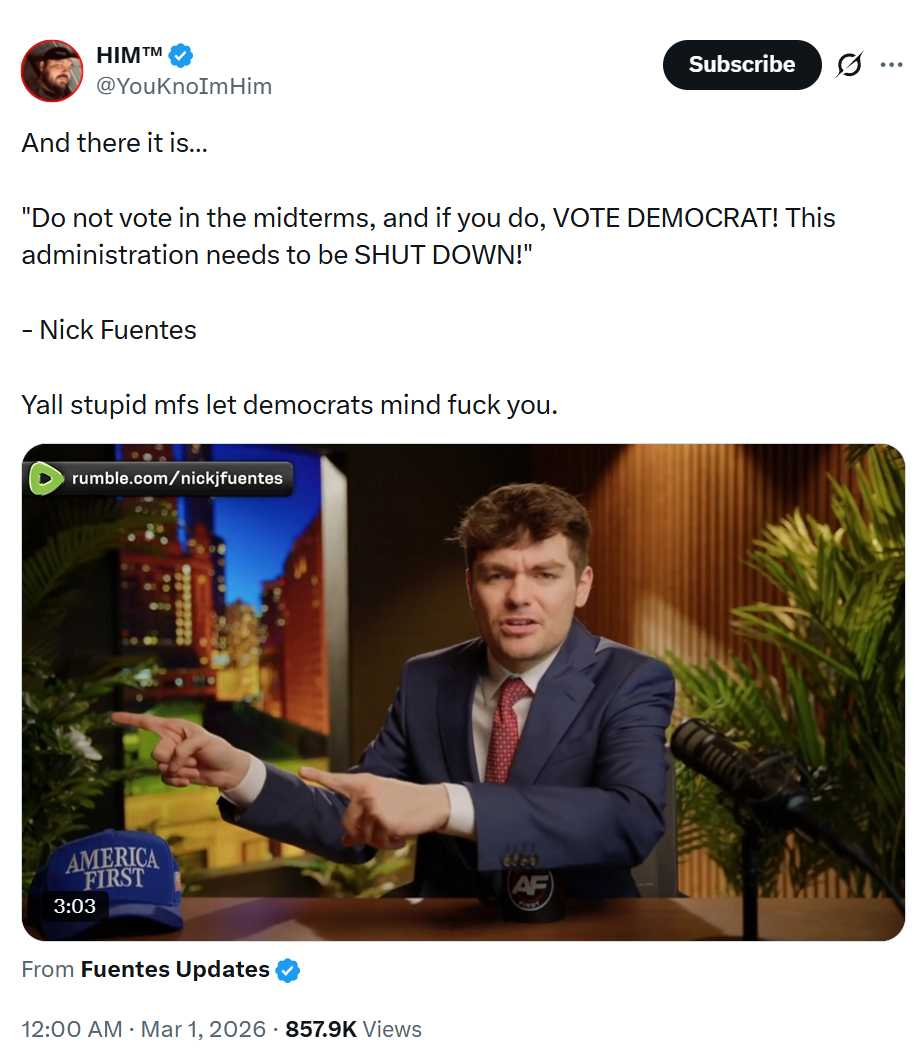The height and width of the screenshot is (1064, 923).
Task: Play the embedded video thumbnail
Action: click(x=463, y=692)
